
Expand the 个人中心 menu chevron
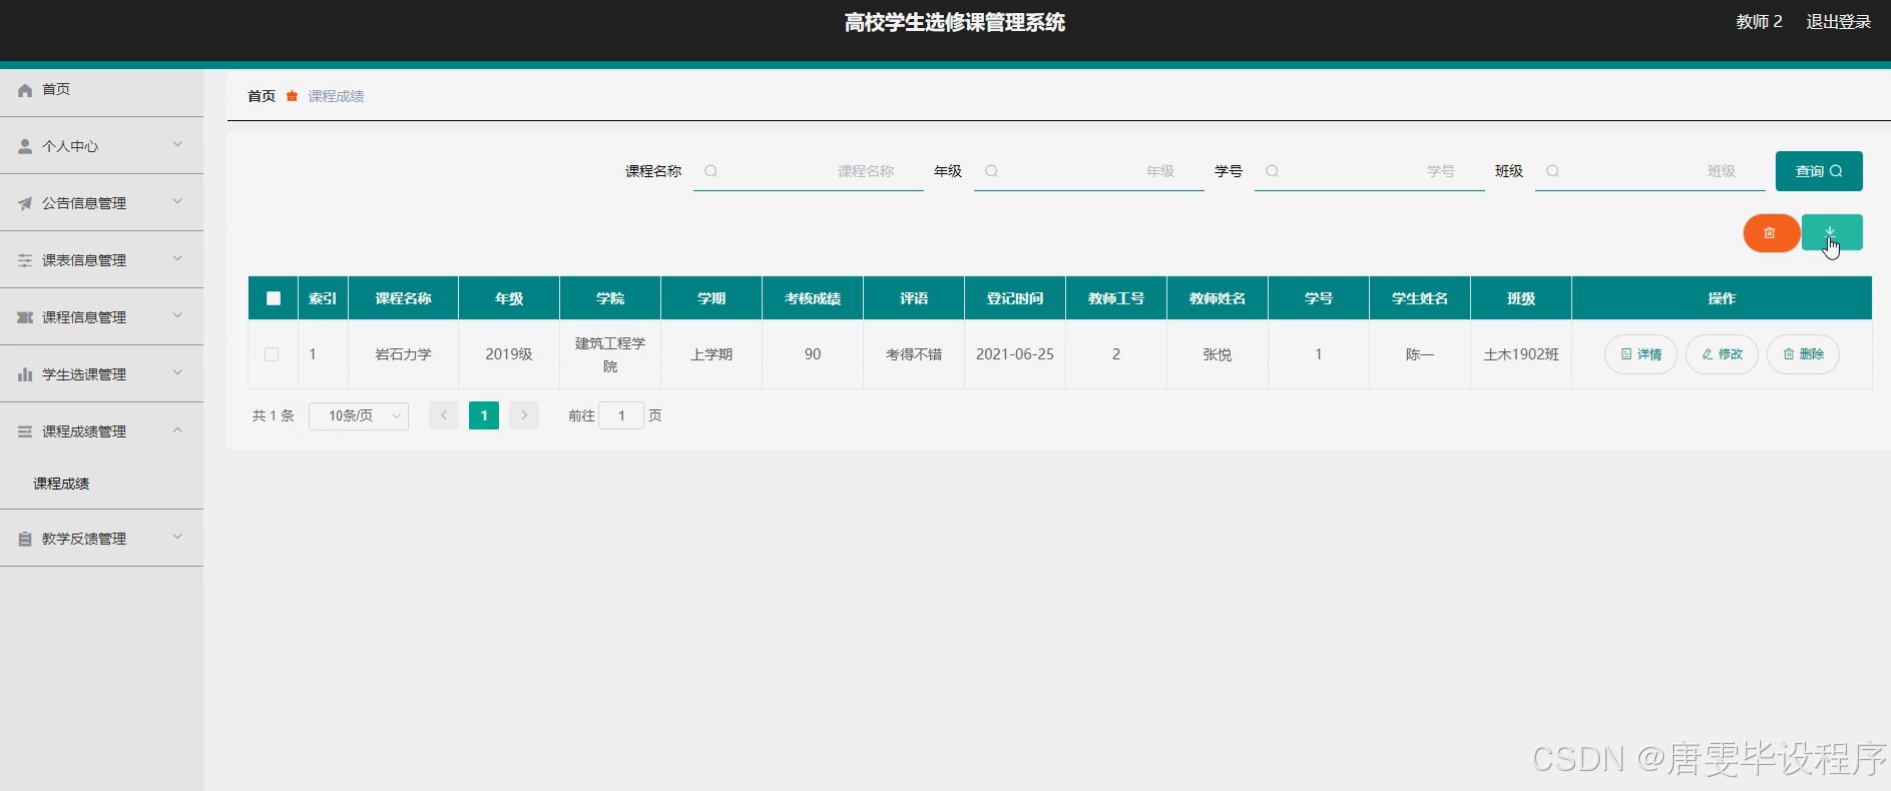click(177, 145)
